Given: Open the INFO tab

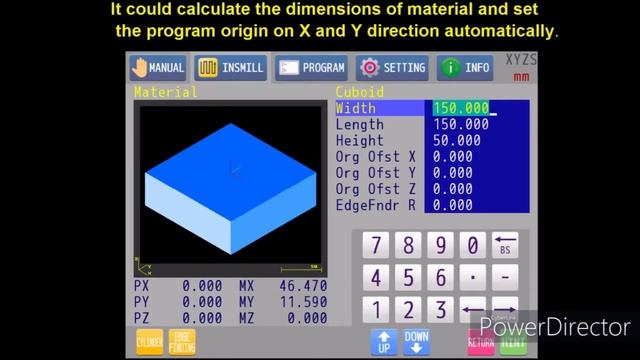Looking at the screenshot, I should [x=465, y=68].
